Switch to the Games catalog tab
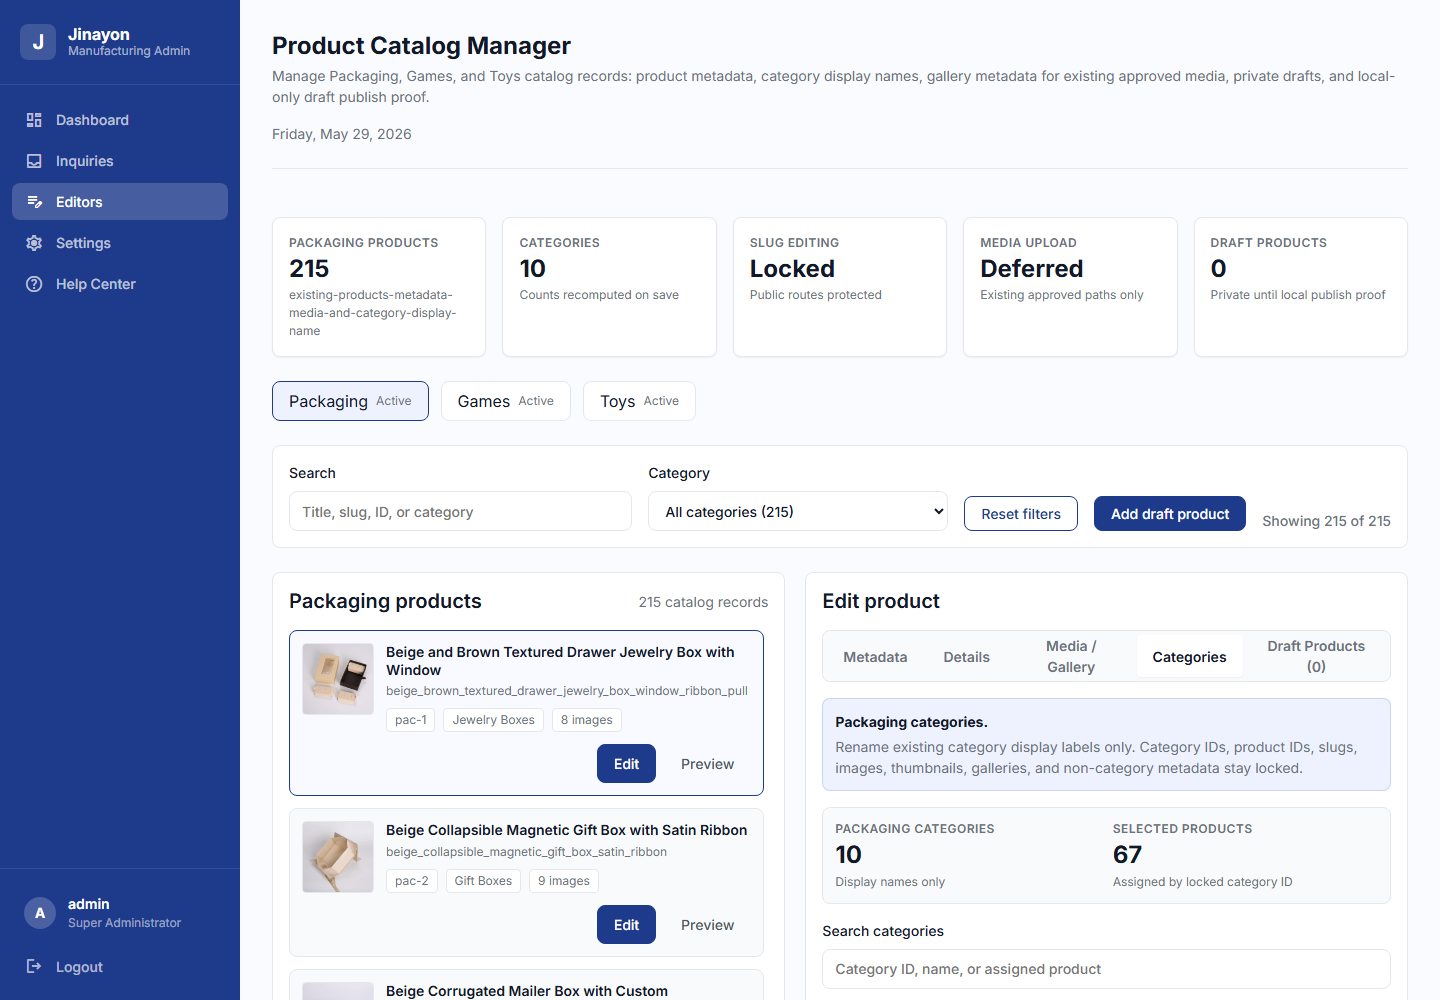This screenshot has height=1000, width=1440. point(506,401)
